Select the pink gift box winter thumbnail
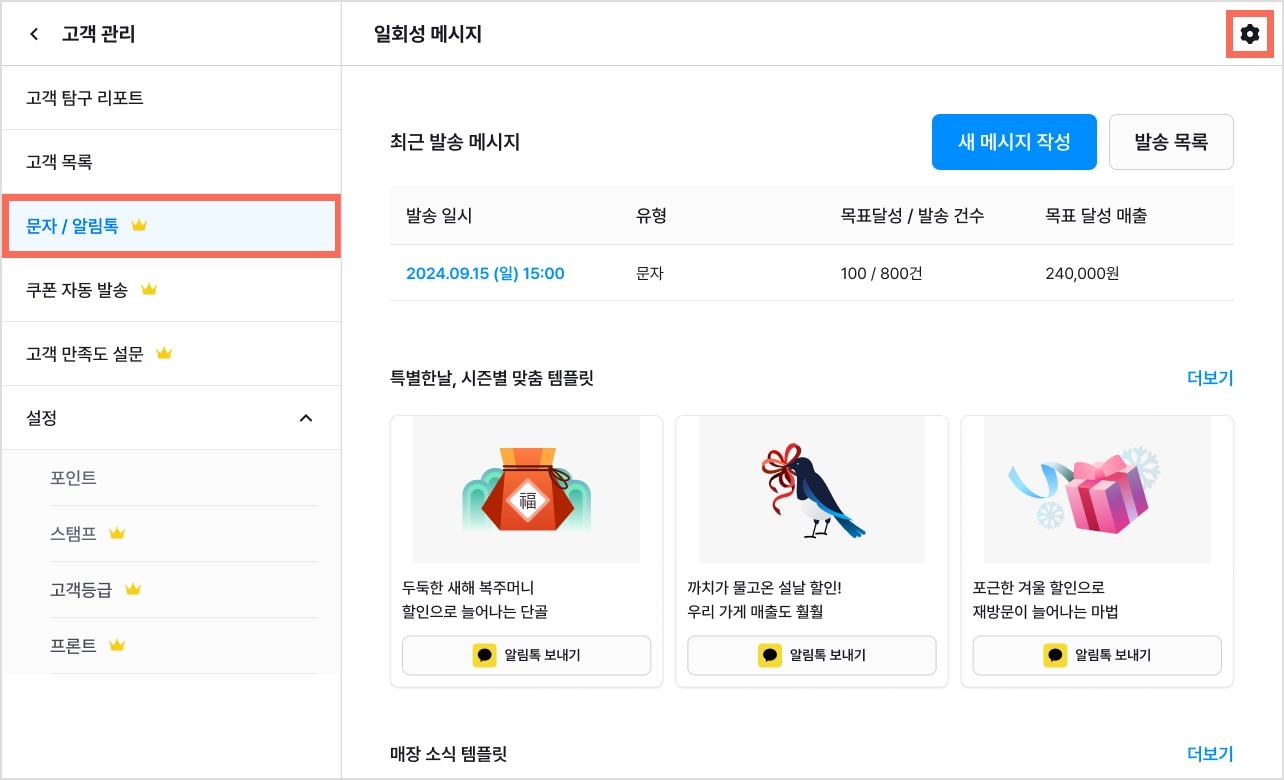The image size is (1284, 780). click(1097, 490)
